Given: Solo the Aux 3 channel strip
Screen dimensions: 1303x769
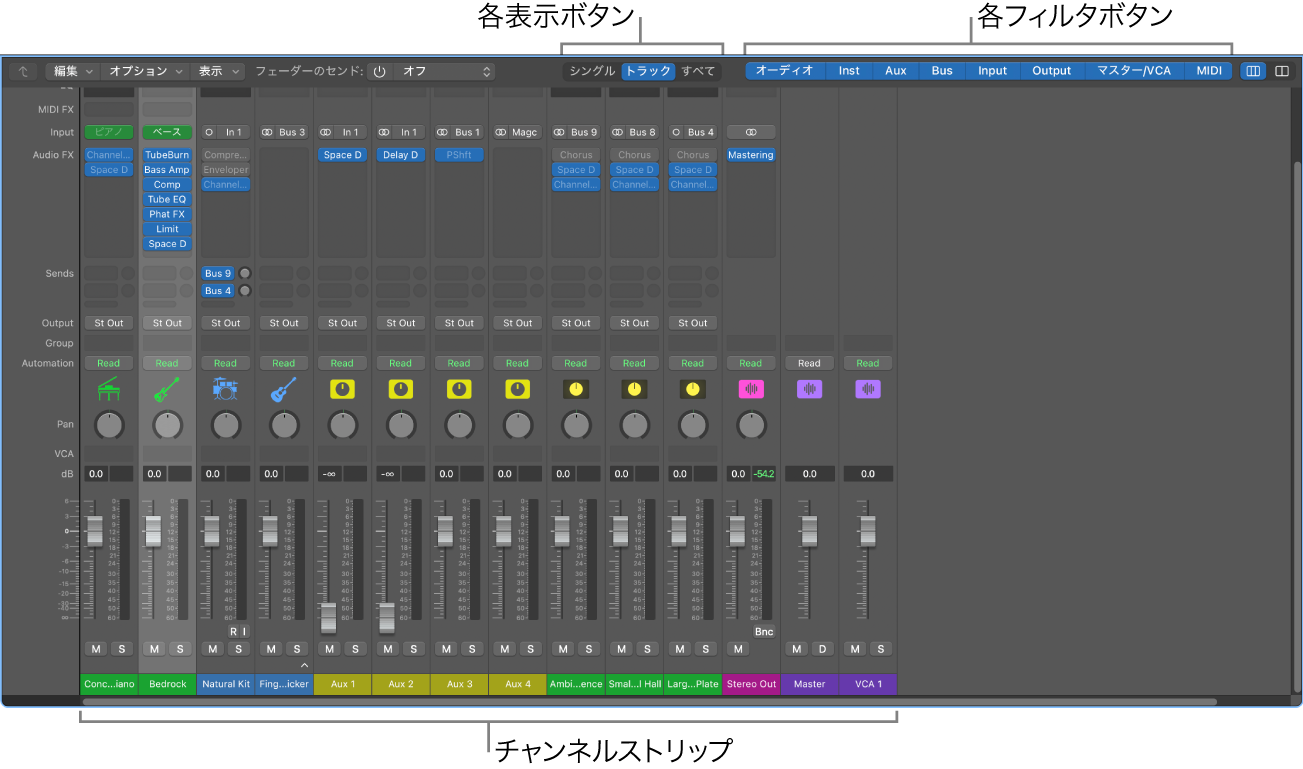Looking at the screenshot, I should [x=472, y=649].
